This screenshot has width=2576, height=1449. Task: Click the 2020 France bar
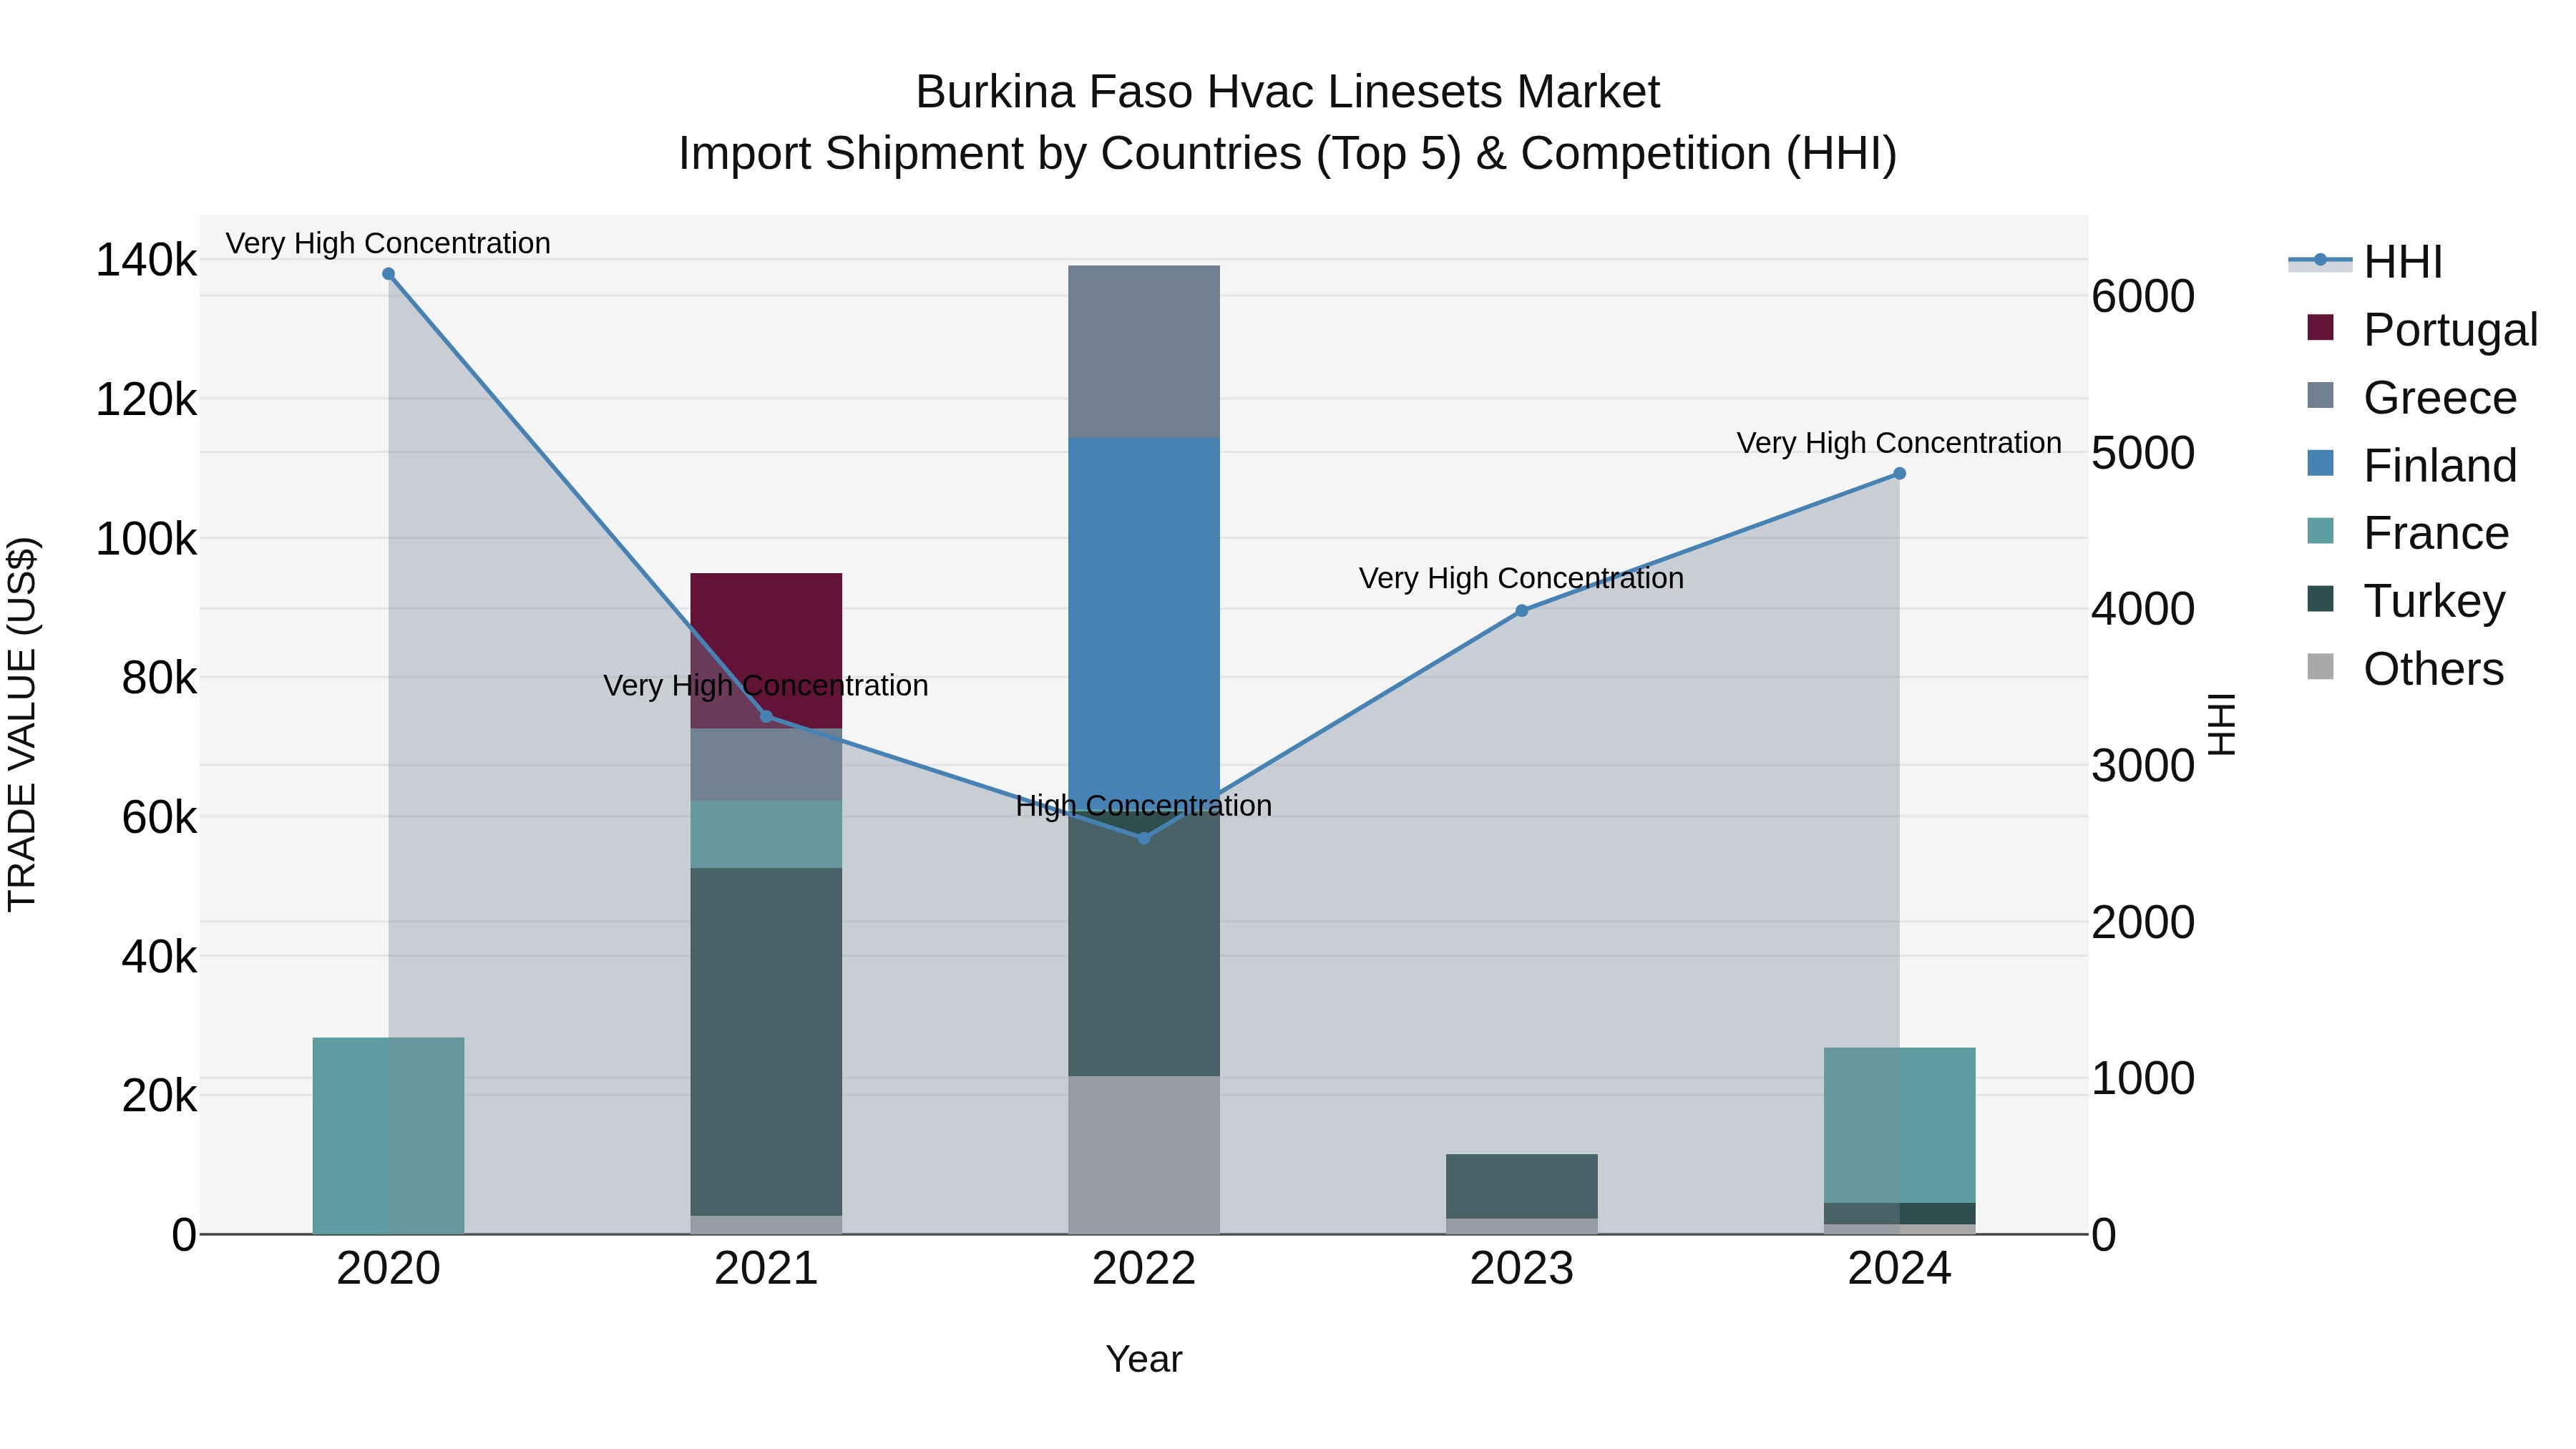coord(389,1136)
